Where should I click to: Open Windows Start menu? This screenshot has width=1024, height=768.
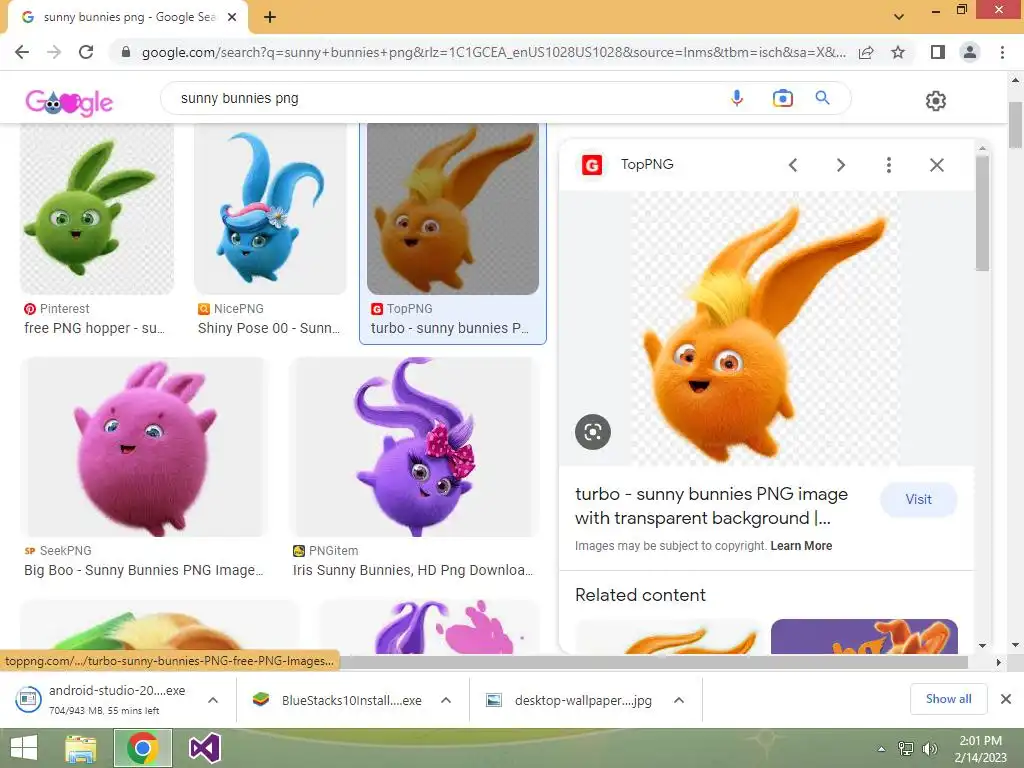coord(24,748)
